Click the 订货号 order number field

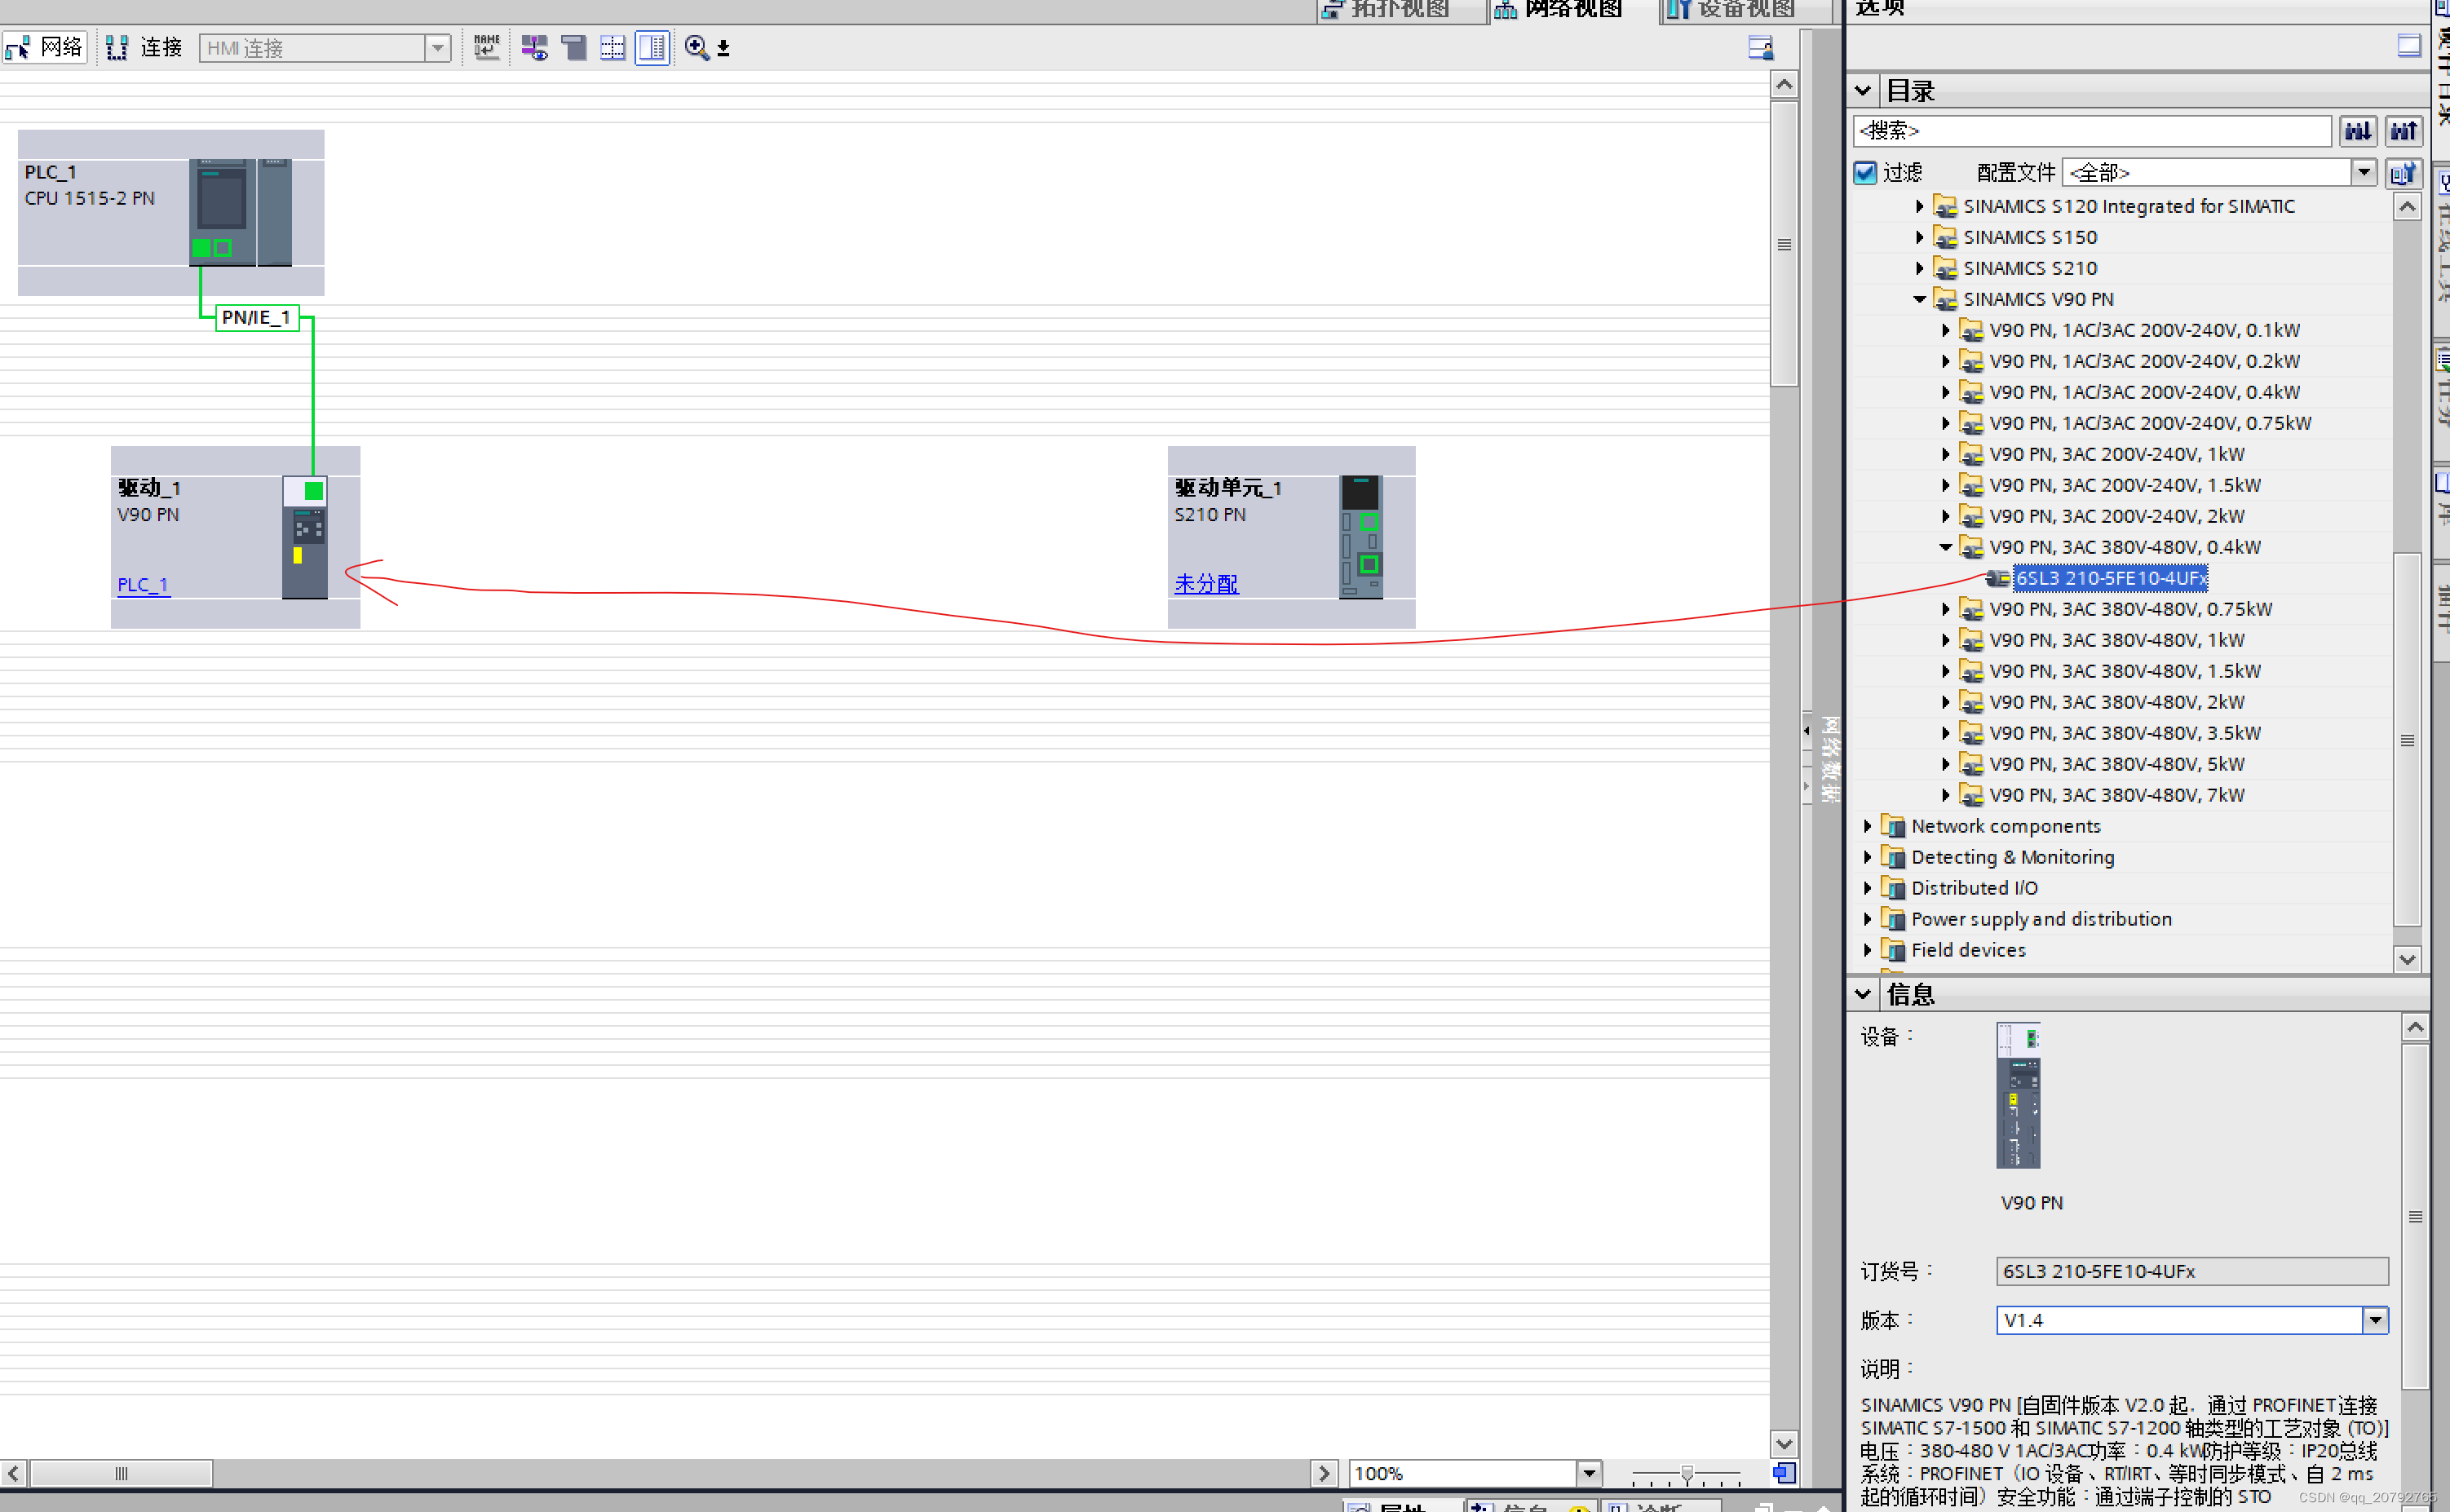tap(2192, 1271)
